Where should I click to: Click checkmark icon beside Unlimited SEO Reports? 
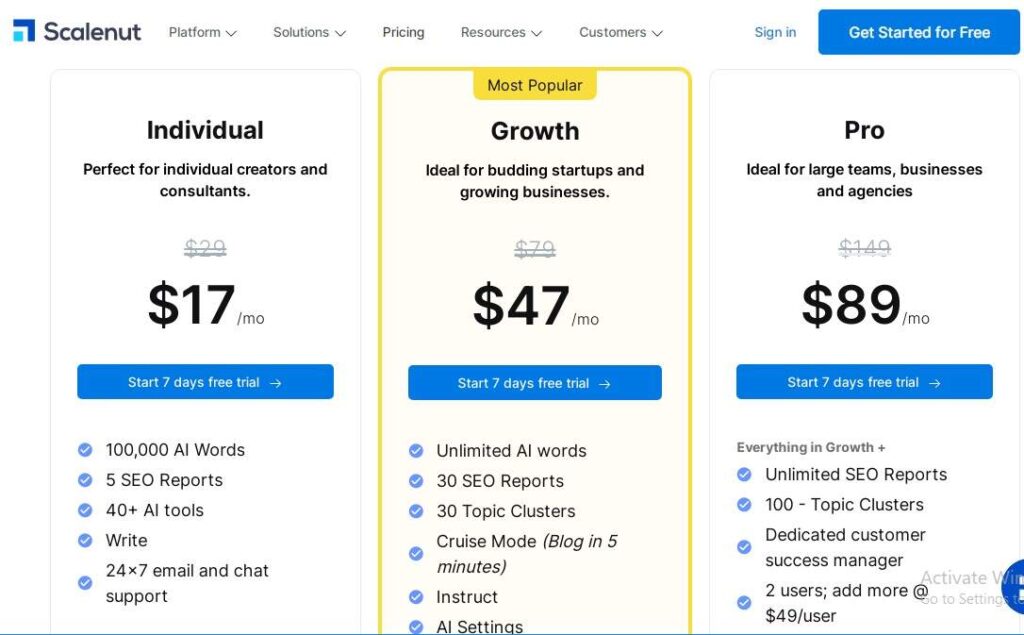coord(744,475)
